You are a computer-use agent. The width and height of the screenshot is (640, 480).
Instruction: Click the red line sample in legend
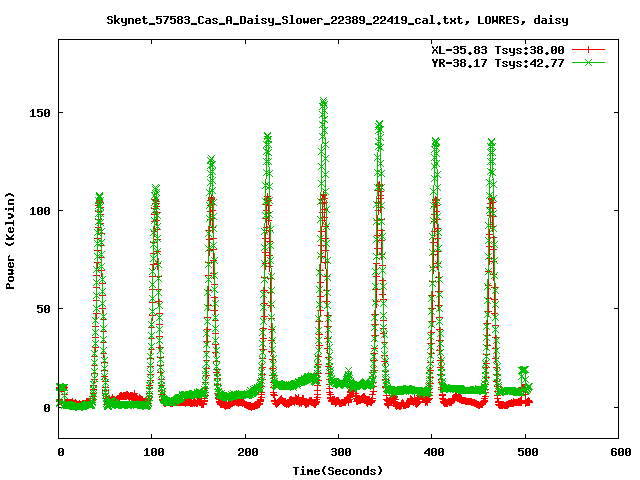tap(588, 50)
